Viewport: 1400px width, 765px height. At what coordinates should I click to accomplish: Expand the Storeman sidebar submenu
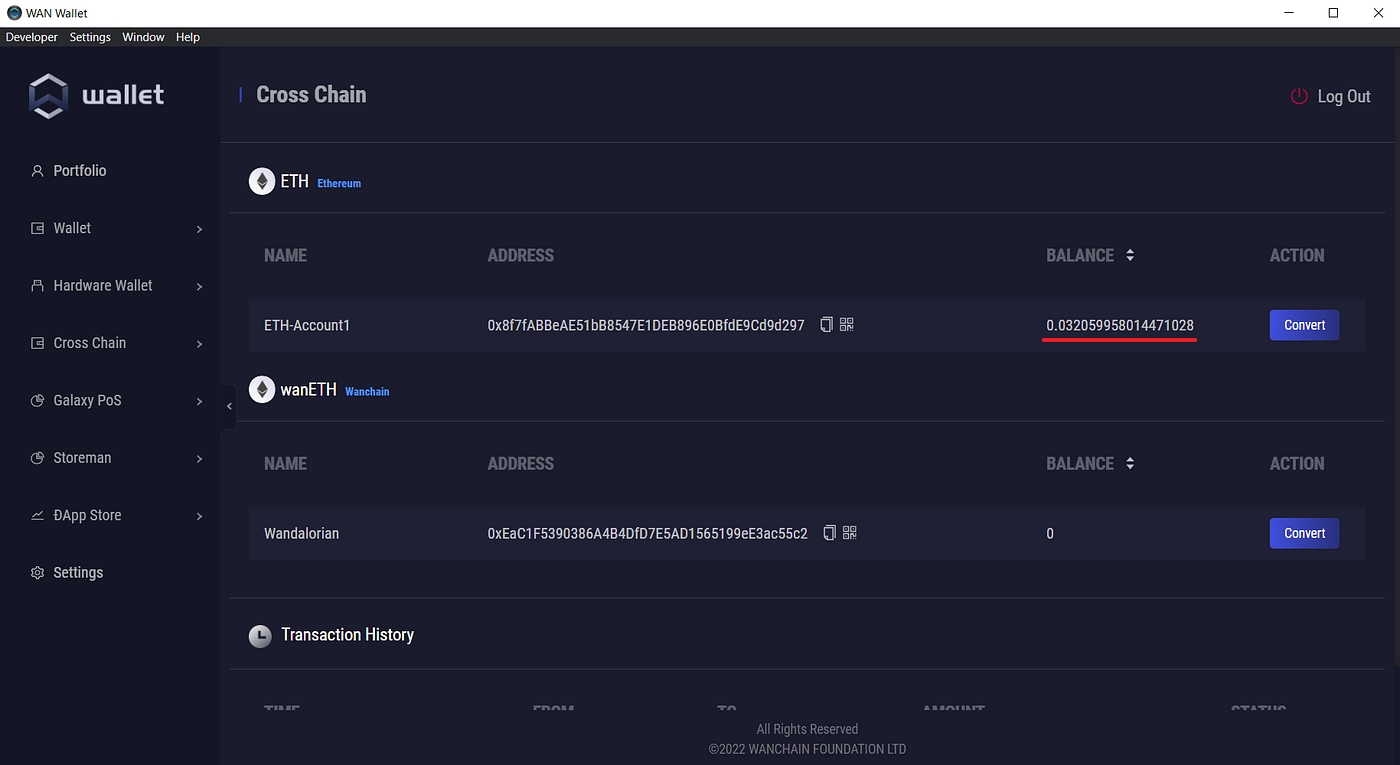pyautogui.click(x=199, y=458)
